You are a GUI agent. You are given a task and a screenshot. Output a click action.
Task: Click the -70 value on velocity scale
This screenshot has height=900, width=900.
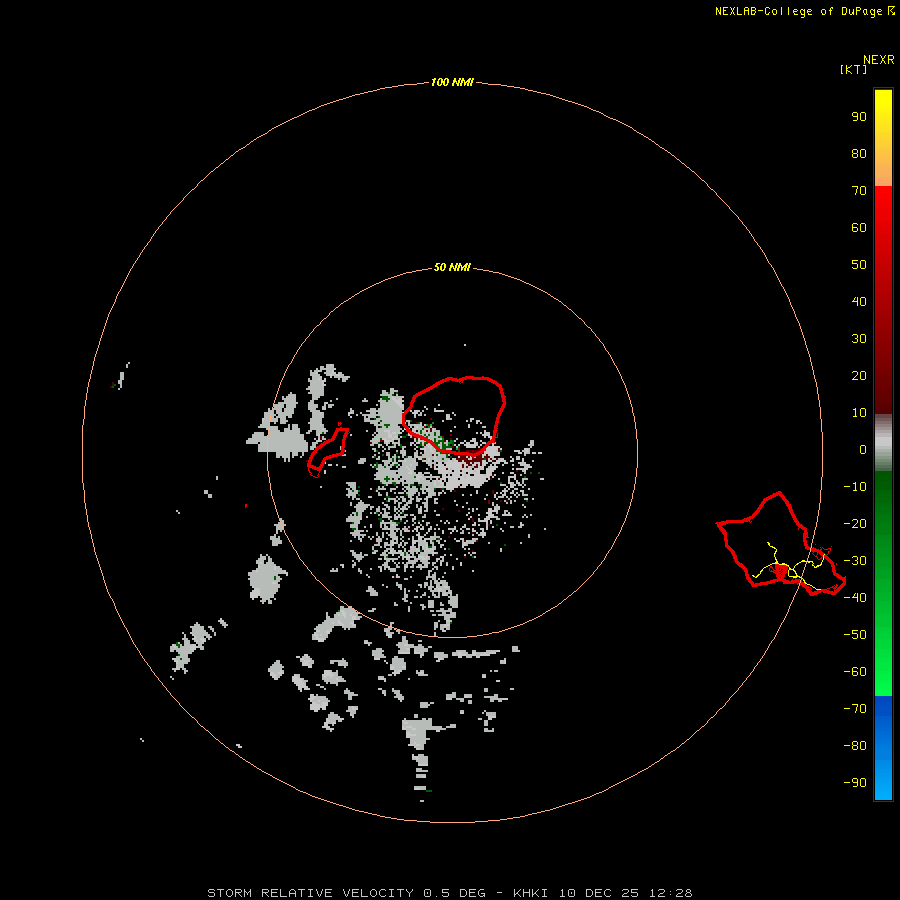pos(855,709)
